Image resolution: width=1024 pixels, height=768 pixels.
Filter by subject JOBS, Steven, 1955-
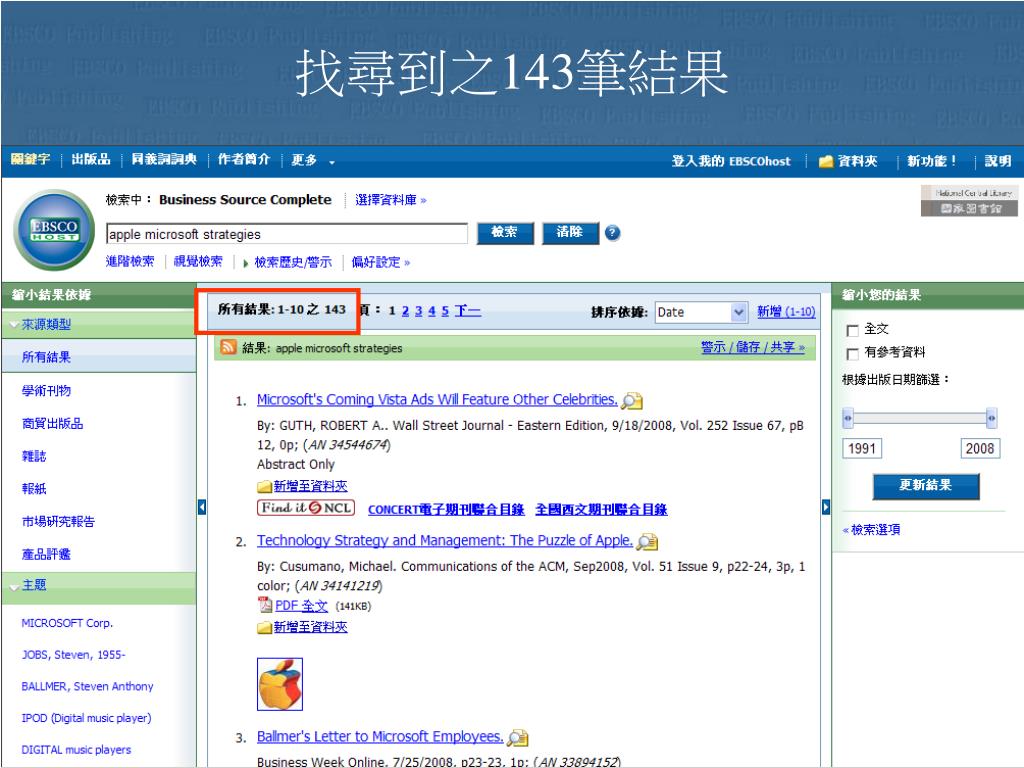tap(73, 654)
